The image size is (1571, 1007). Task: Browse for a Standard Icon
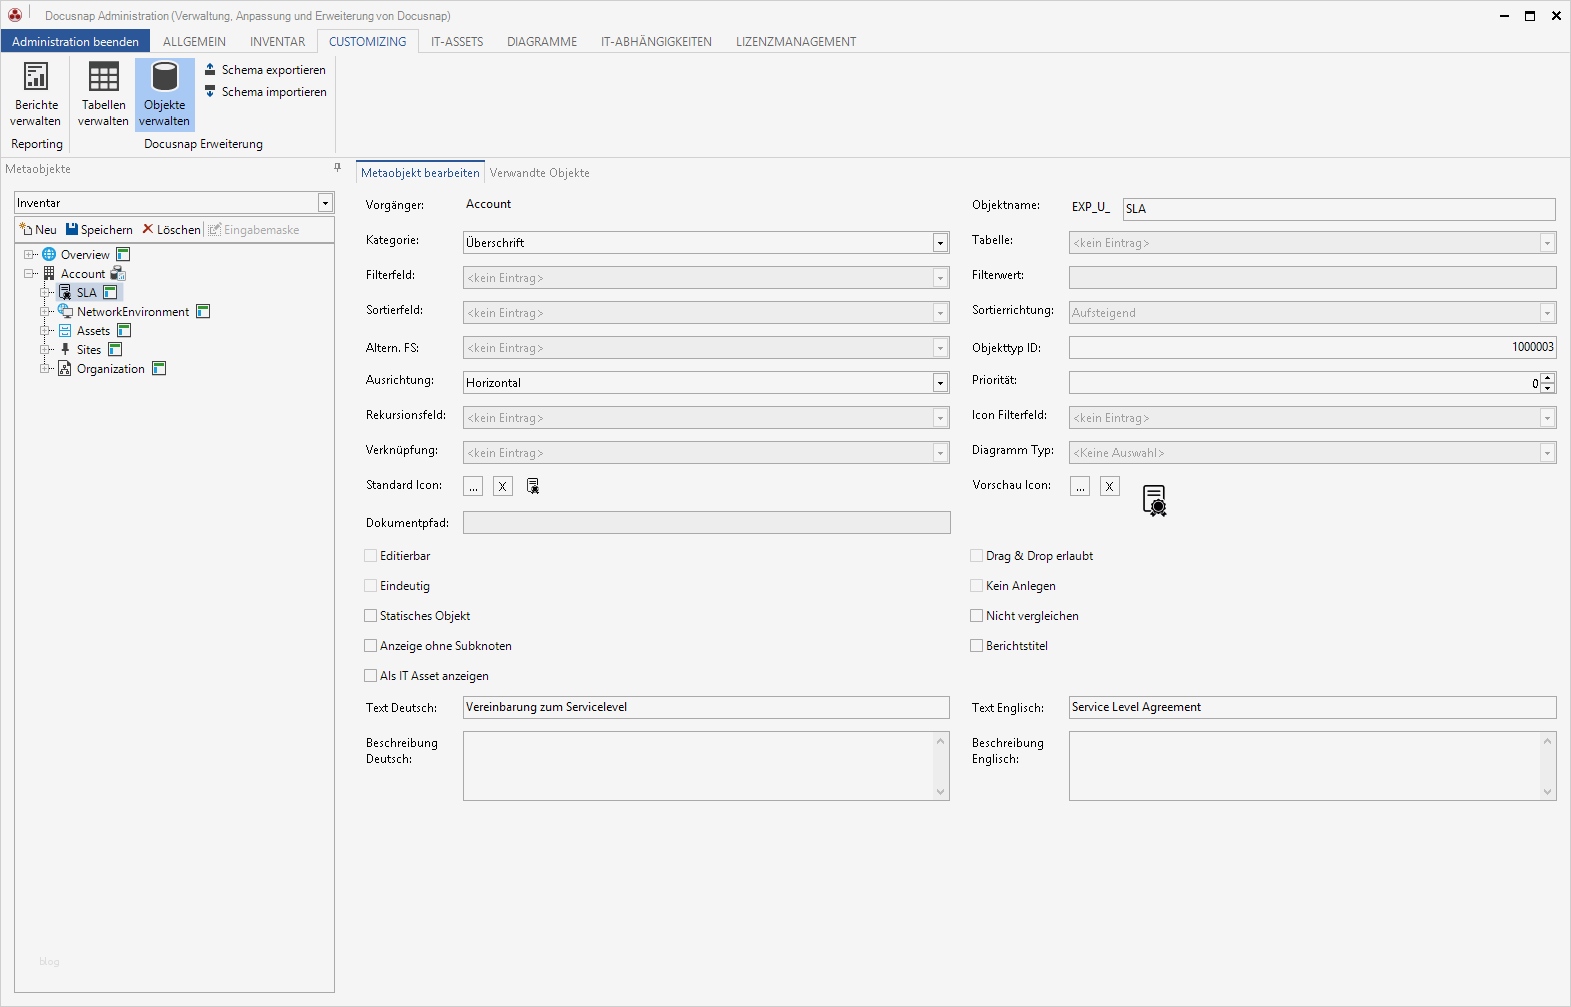click(473, 487)
